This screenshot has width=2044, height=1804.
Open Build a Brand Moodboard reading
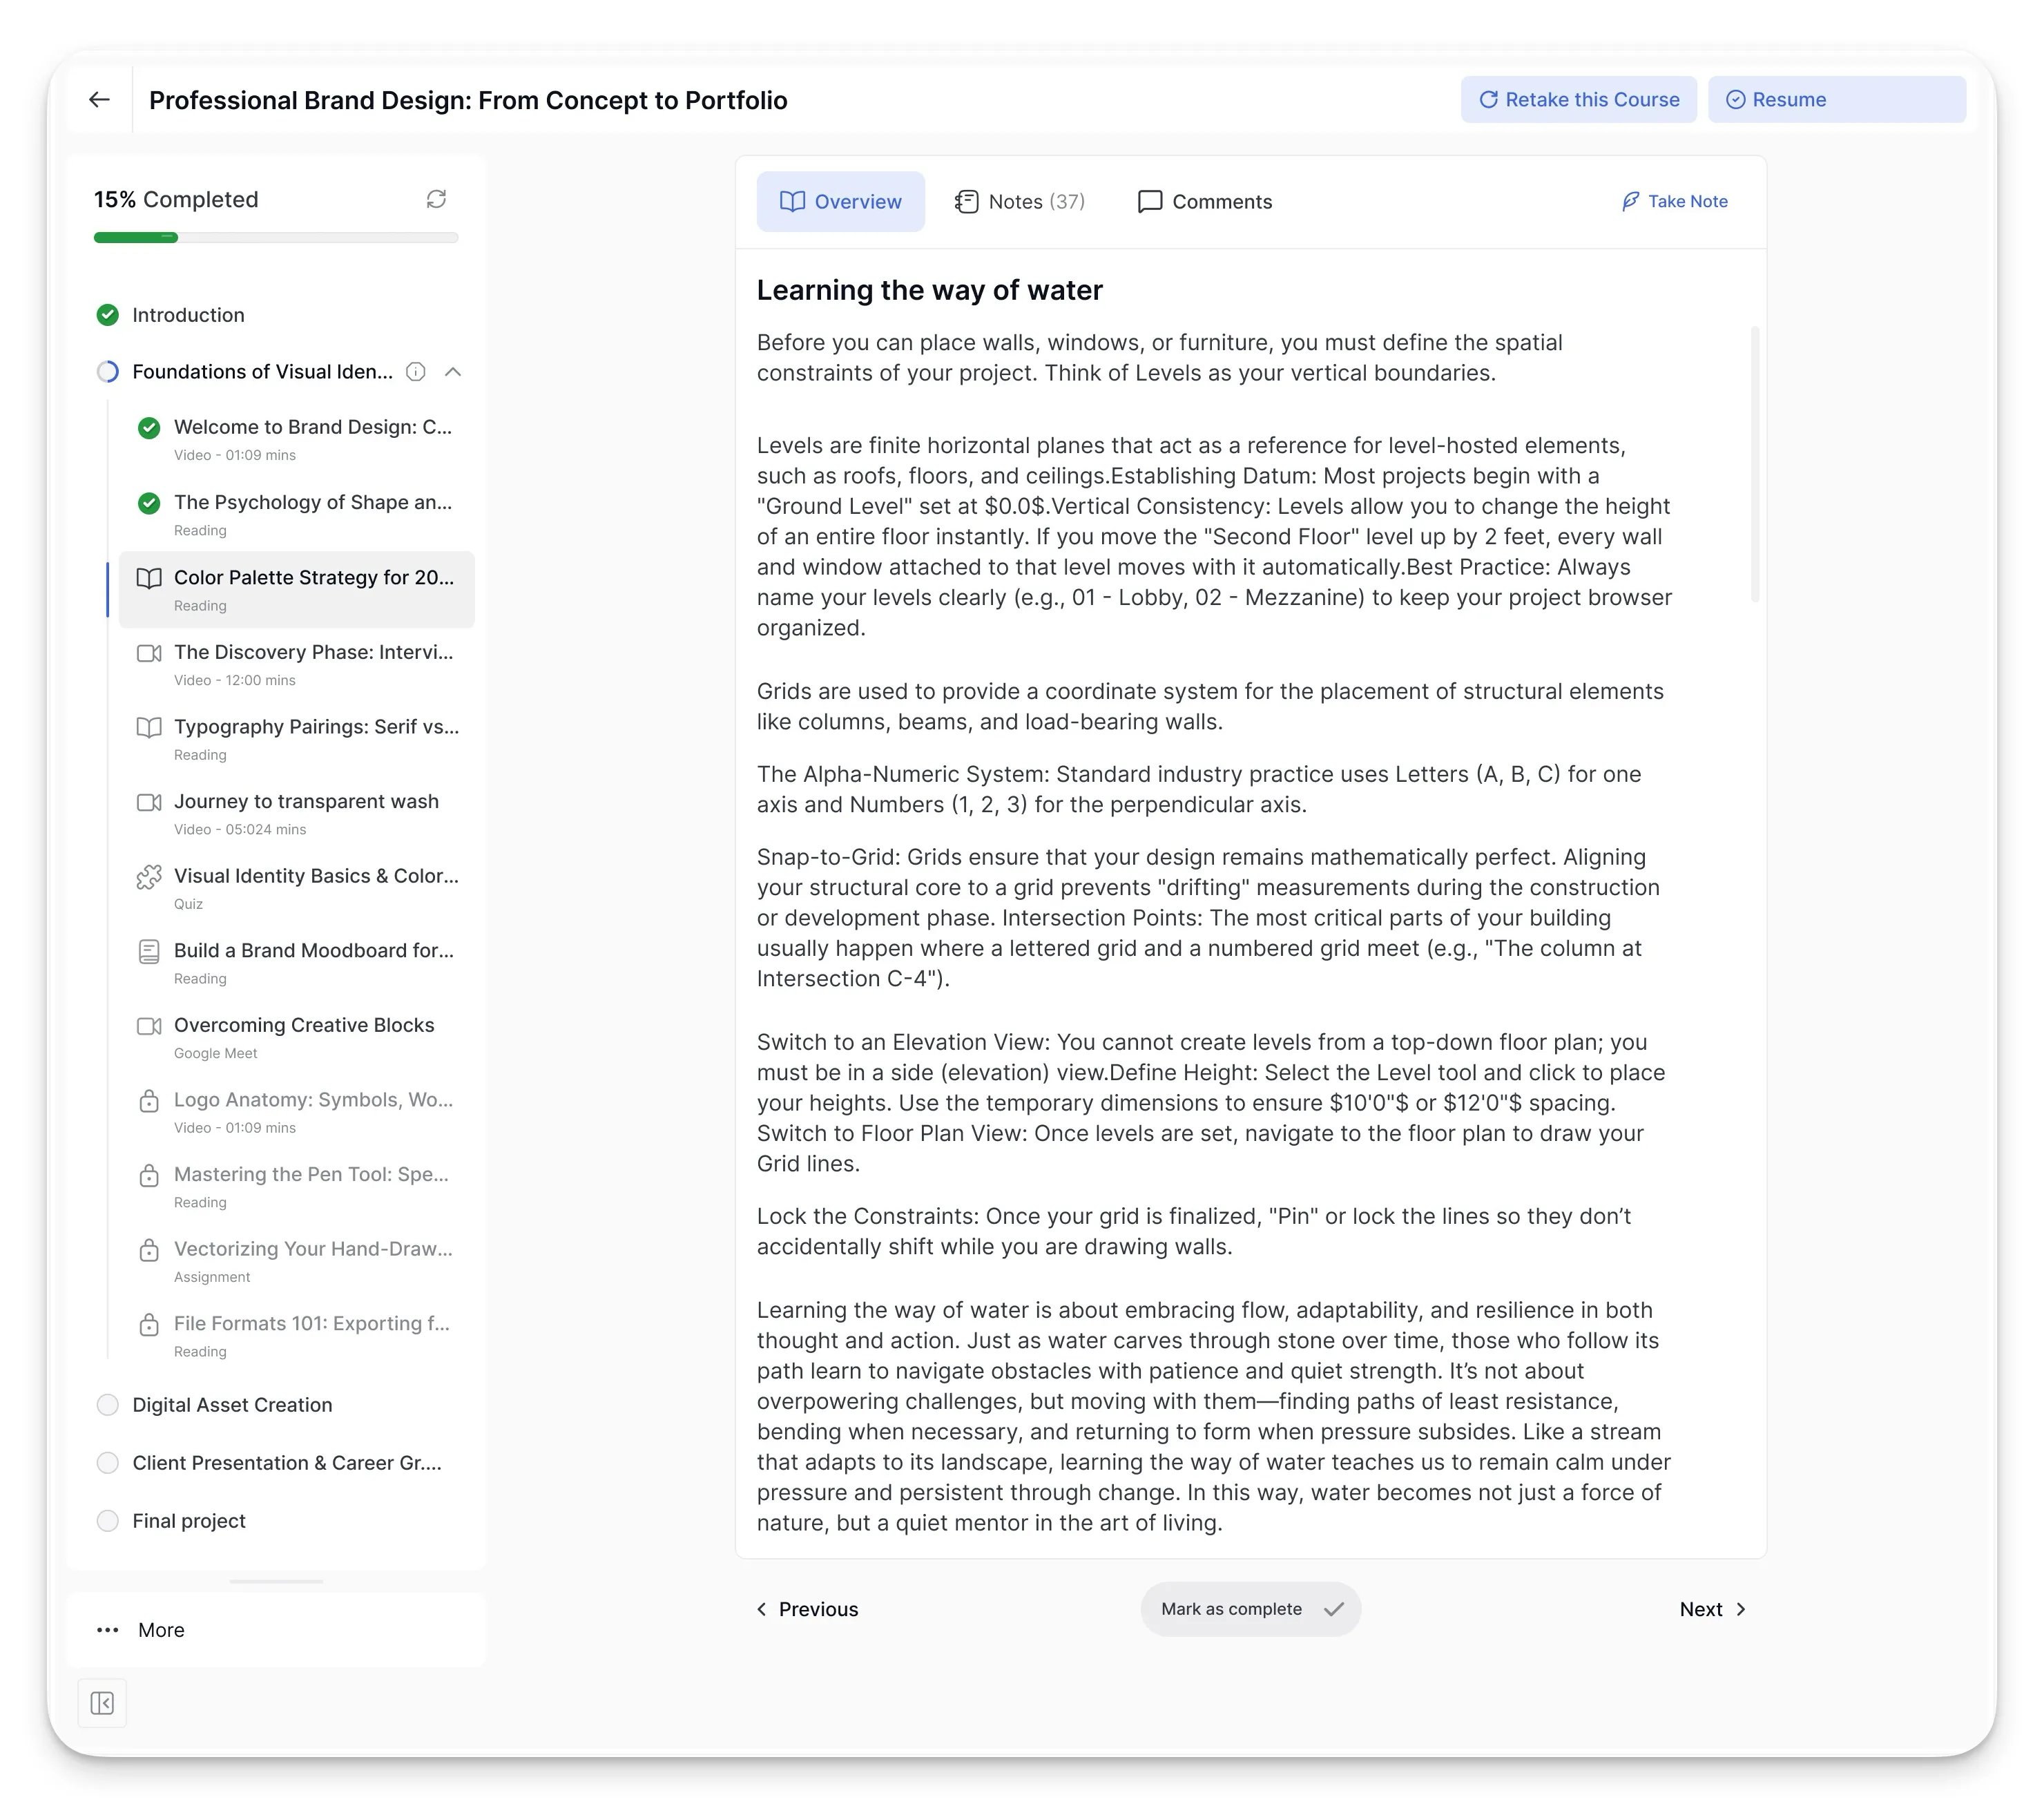click(x=296, y=963)
